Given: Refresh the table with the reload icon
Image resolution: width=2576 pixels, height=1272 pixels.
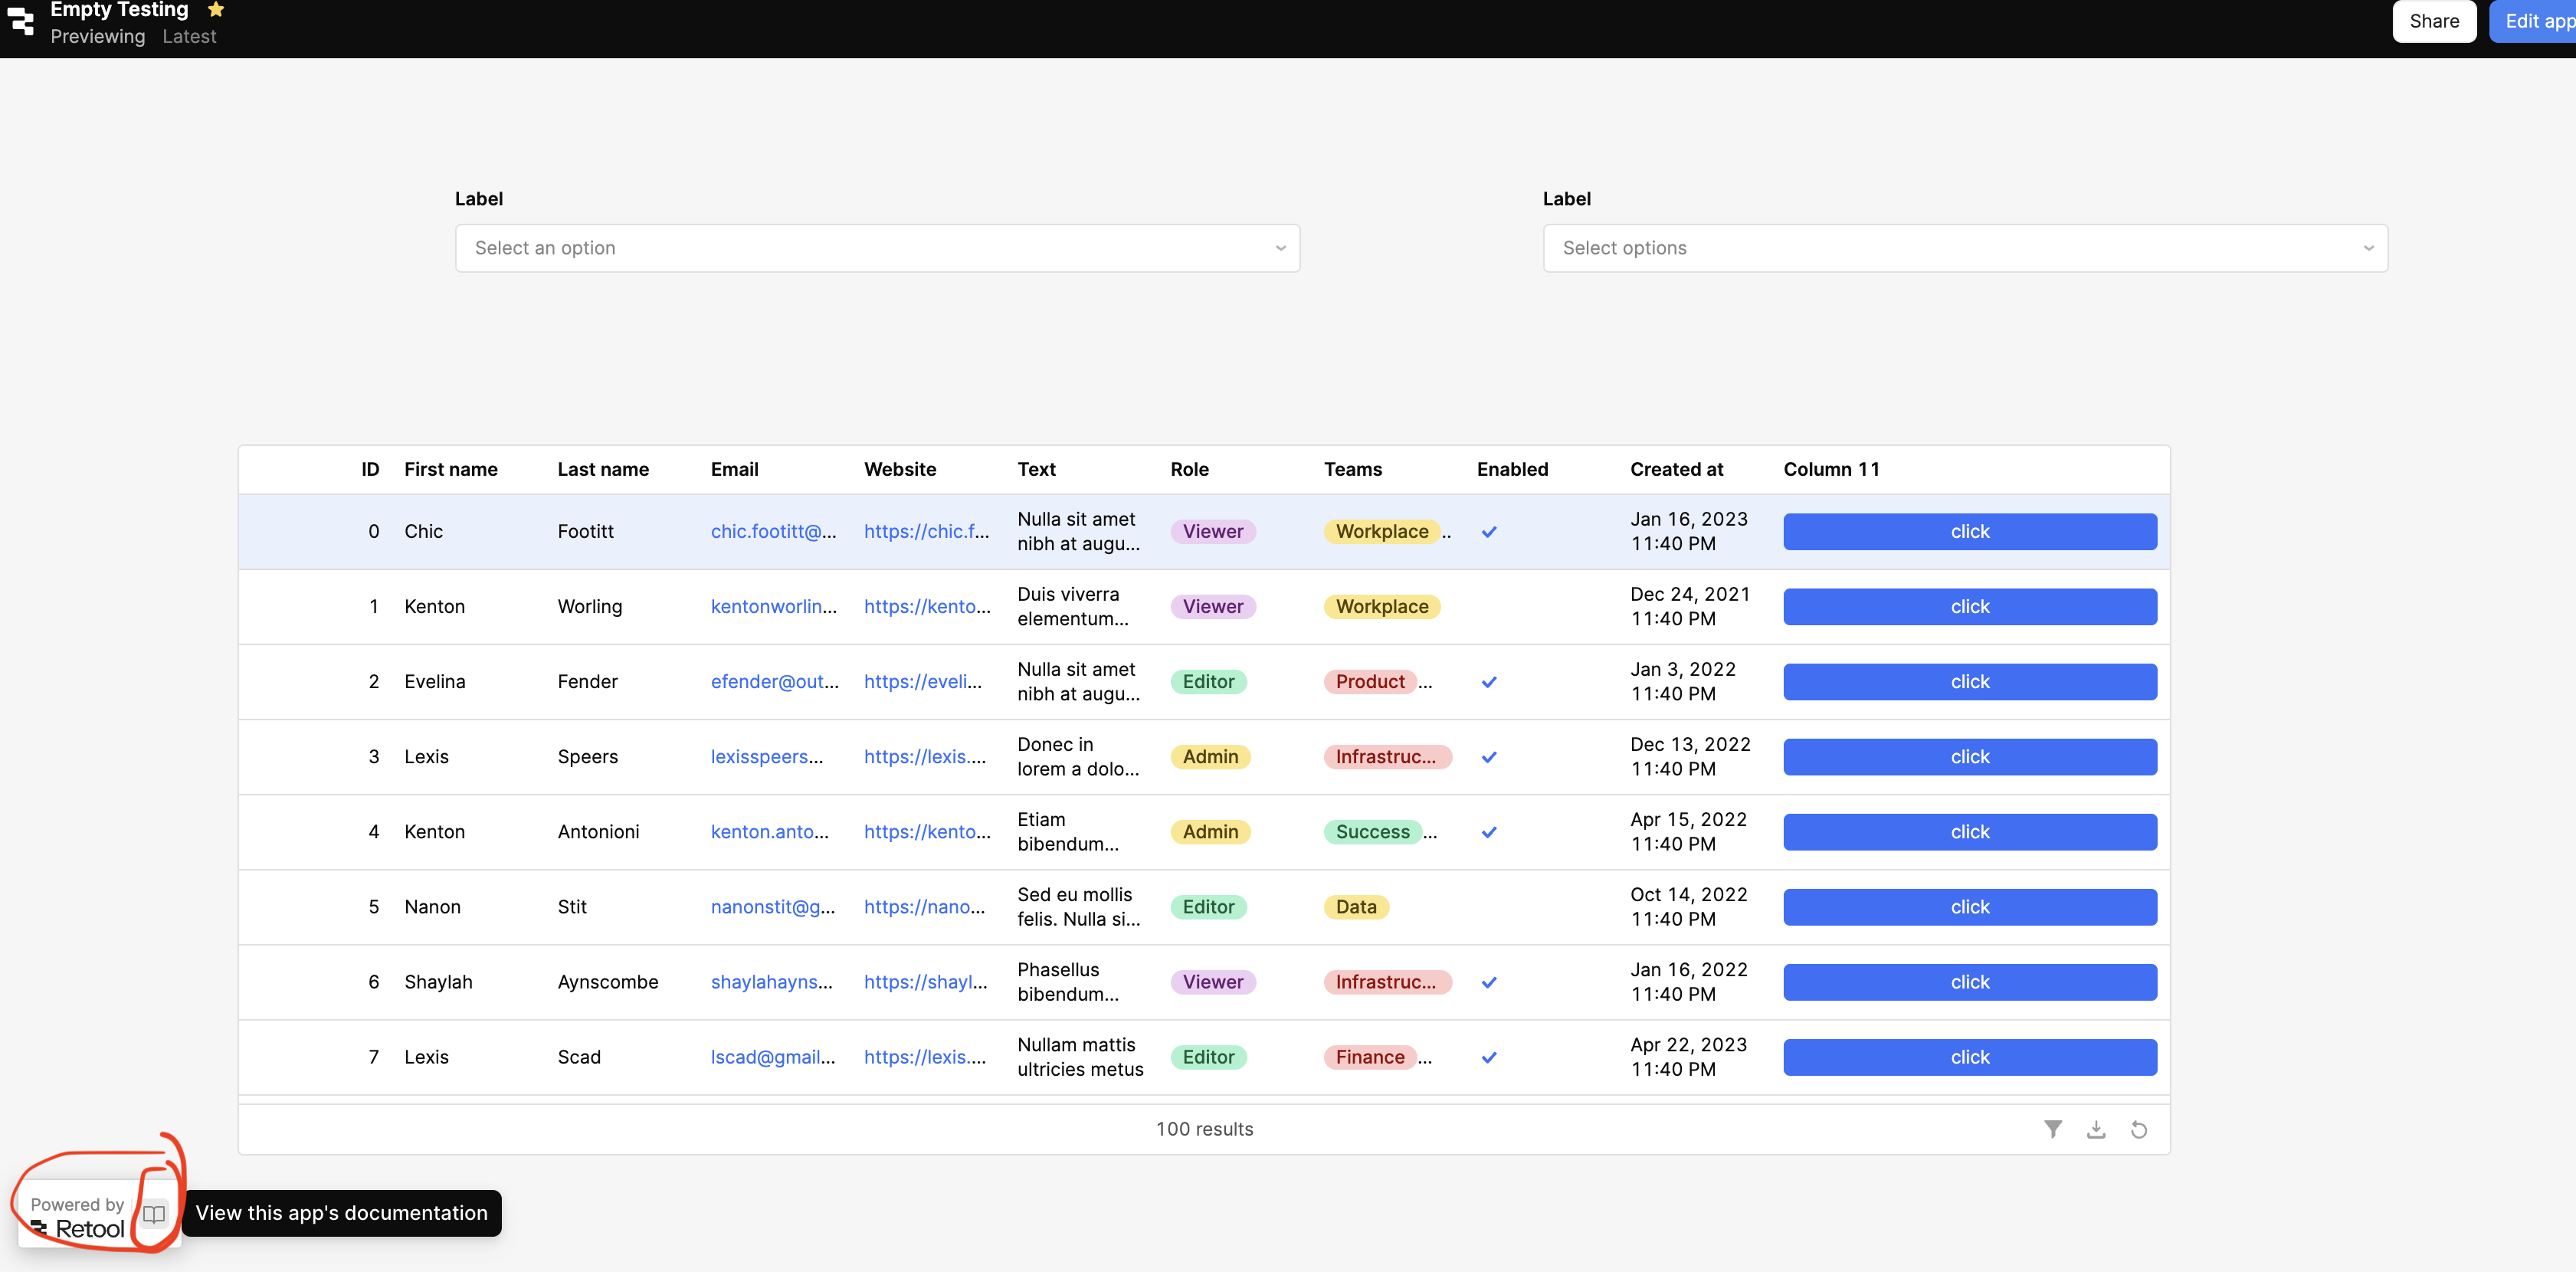Looking at the screenshot, I should pyautogui.click(x=2139, y=1129).
